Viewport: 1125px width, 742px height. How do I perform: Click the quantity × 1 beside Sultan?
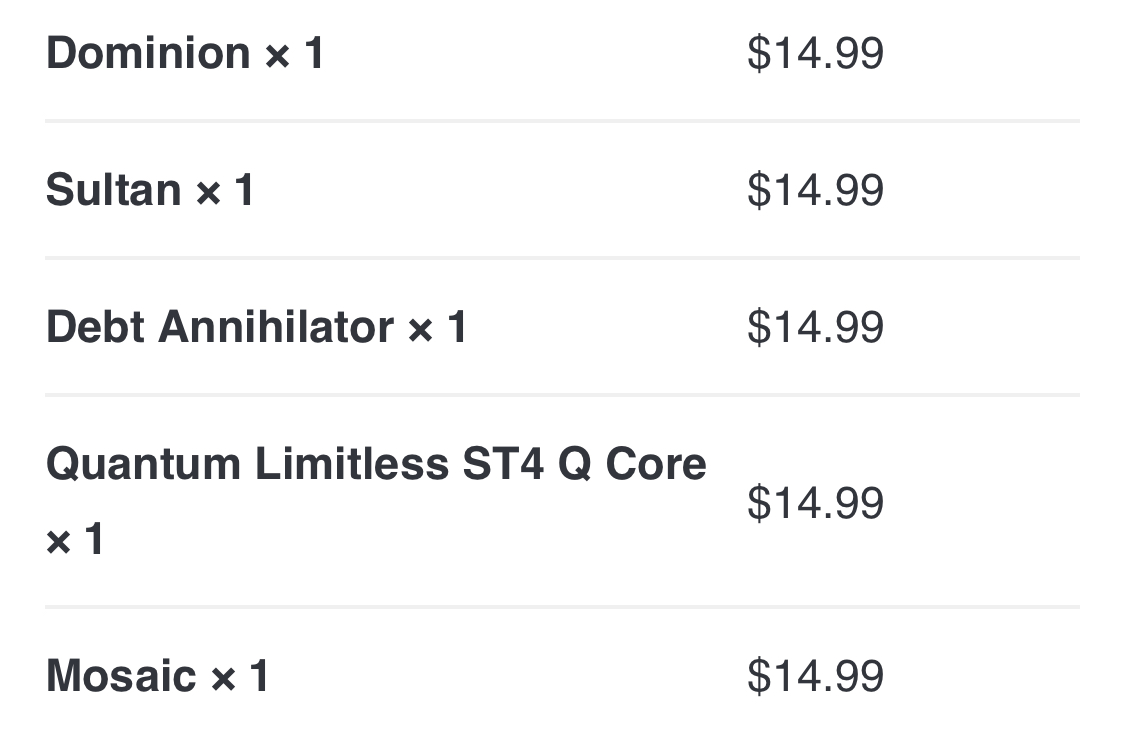click(x=225, y=191)
